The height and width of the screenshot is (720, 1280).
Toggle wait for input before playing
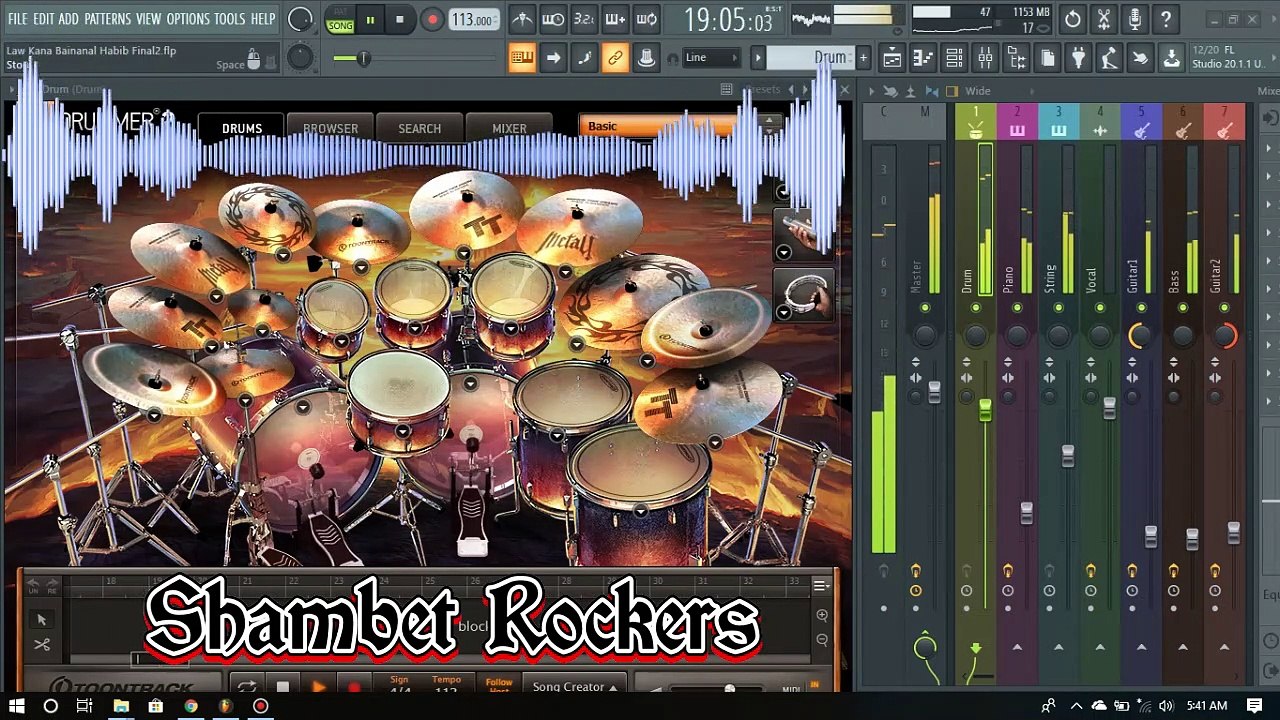pos(553,19)
